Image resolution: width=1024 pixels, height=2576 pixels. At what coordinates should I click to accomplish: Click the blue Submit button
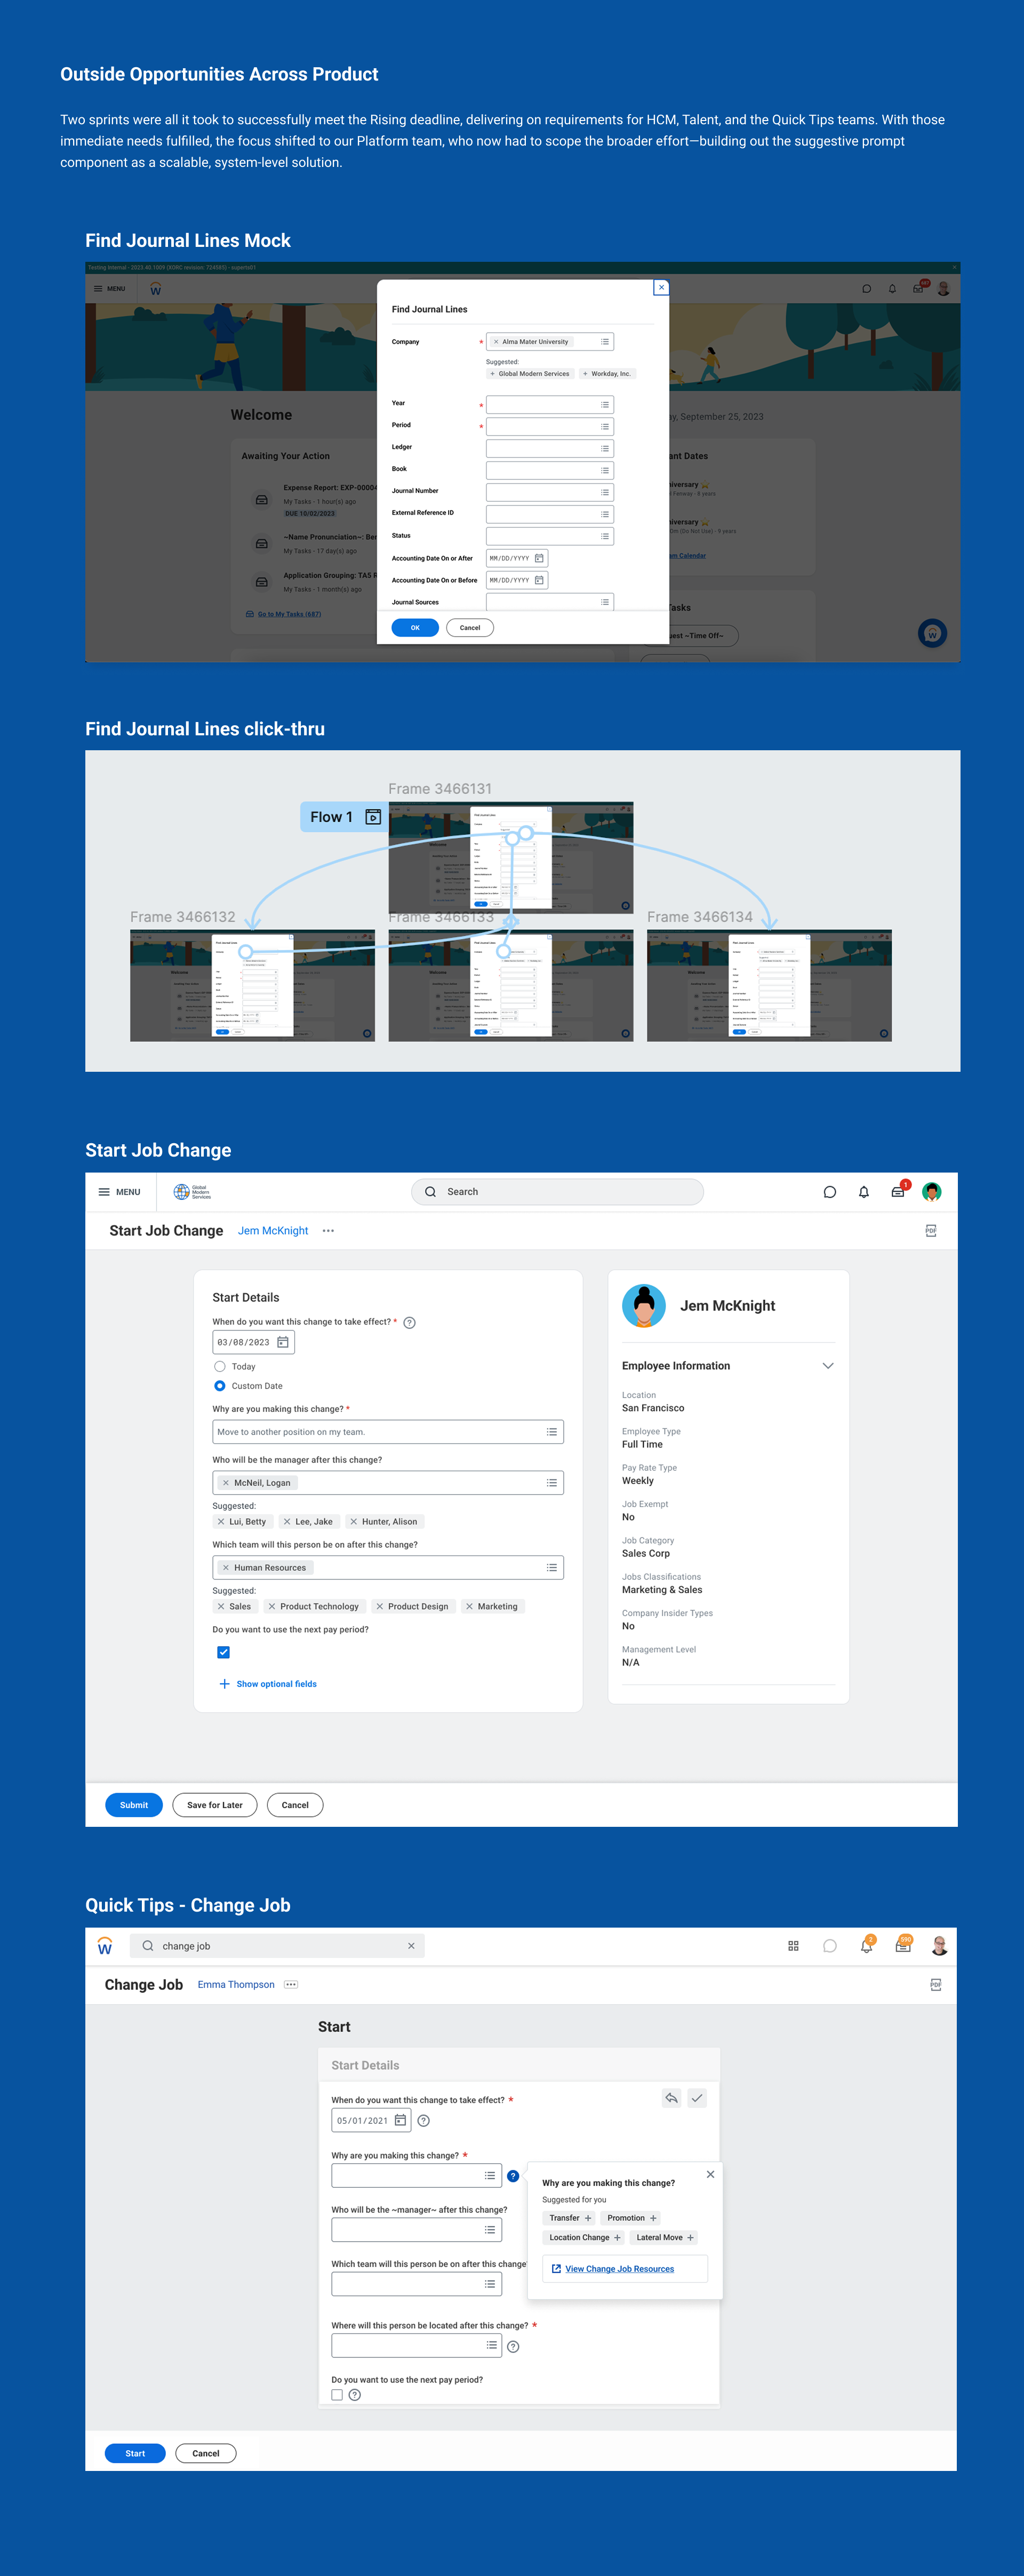pyautogui.click(x=133, y=1805)
